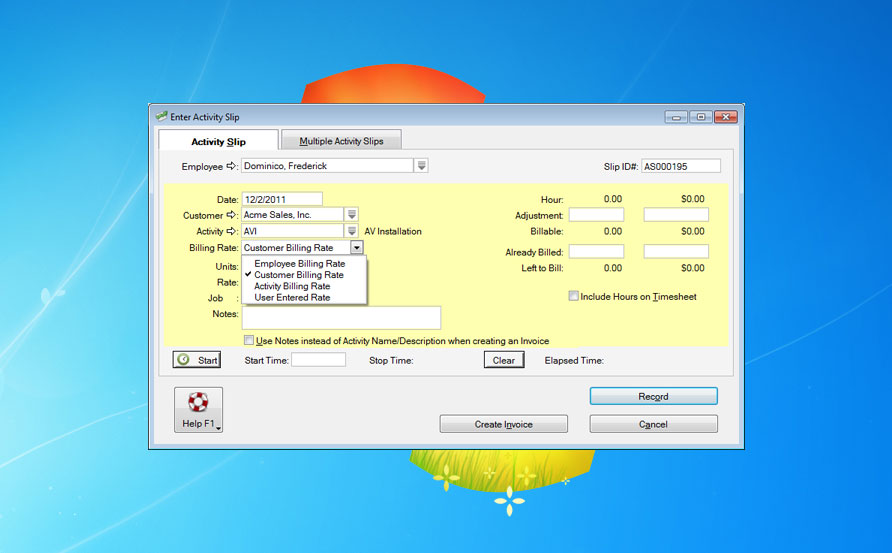Click the Clear button

(x=503, y=360)
